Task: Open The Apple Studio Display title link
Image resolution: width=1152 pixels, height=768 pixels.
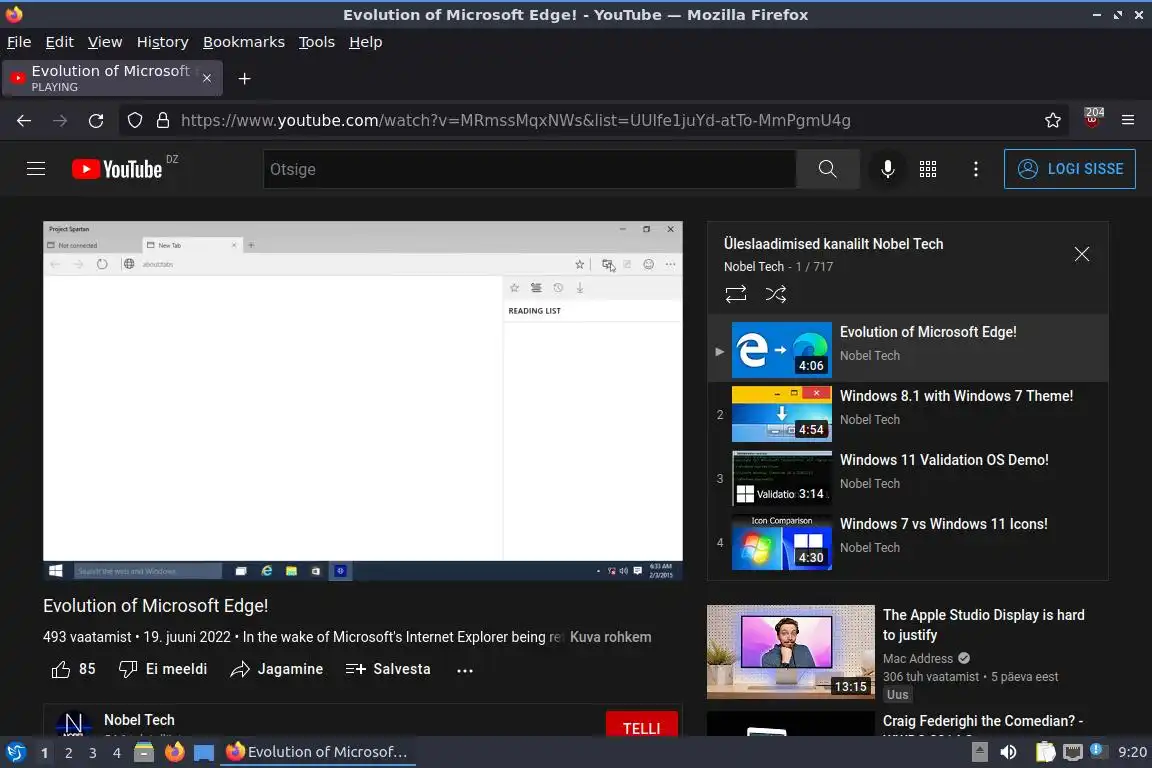Action: 983,625
